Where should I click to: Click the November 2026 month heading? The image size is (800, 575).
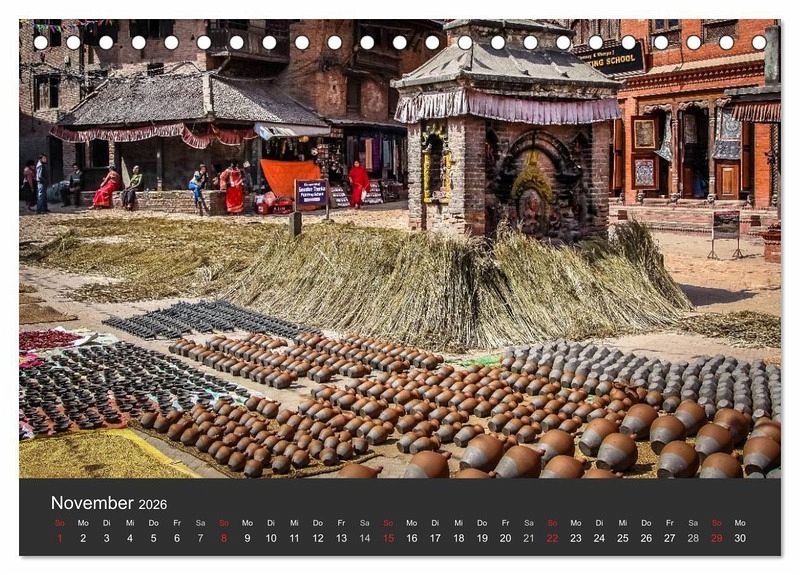108,503
